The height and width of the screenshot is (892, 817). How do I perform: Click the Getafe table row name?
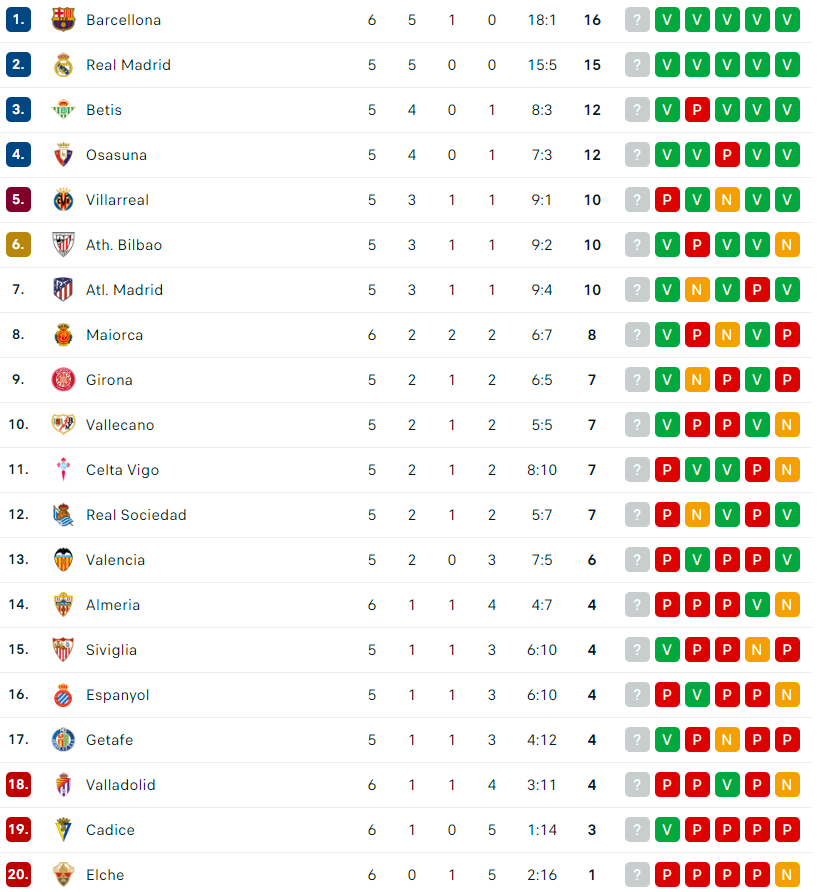(109, 740)
